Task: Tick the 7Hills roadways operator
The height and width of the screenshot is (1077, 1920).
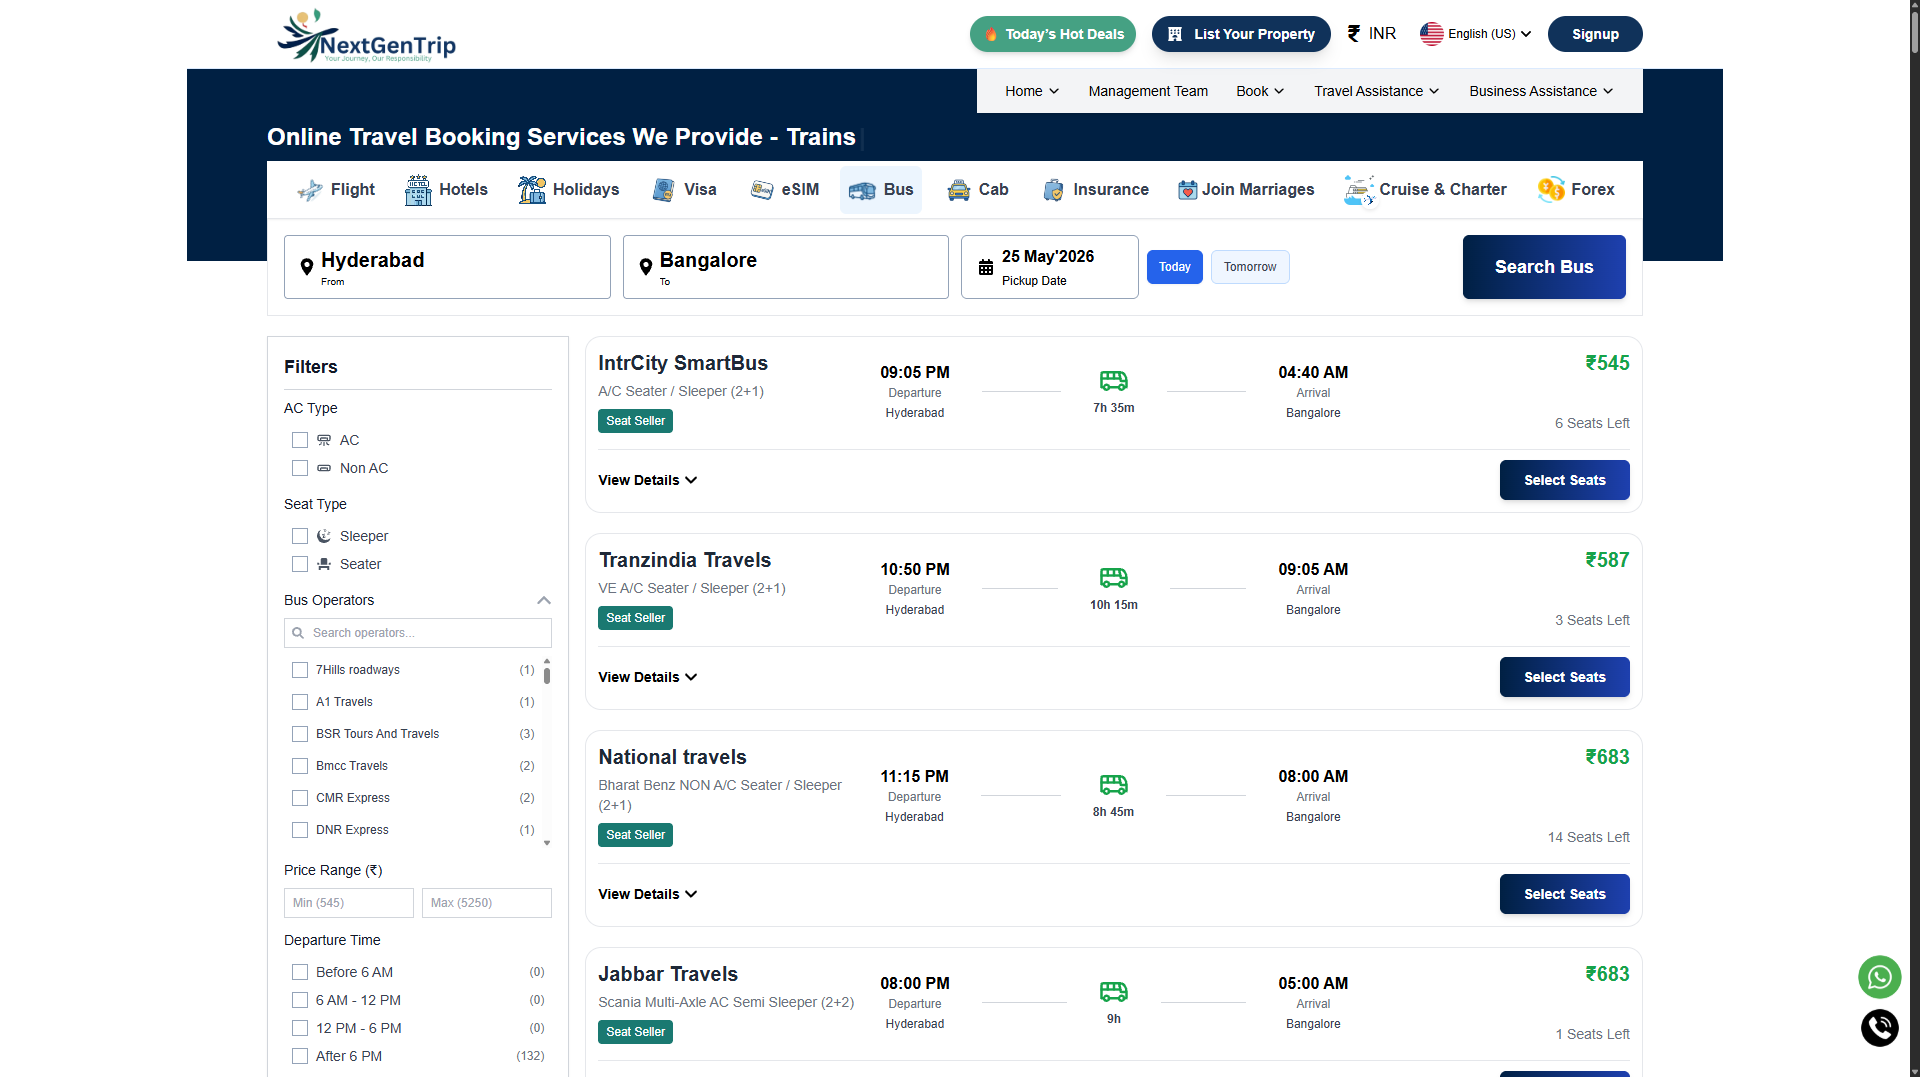Action: click(x=300, y=670)
